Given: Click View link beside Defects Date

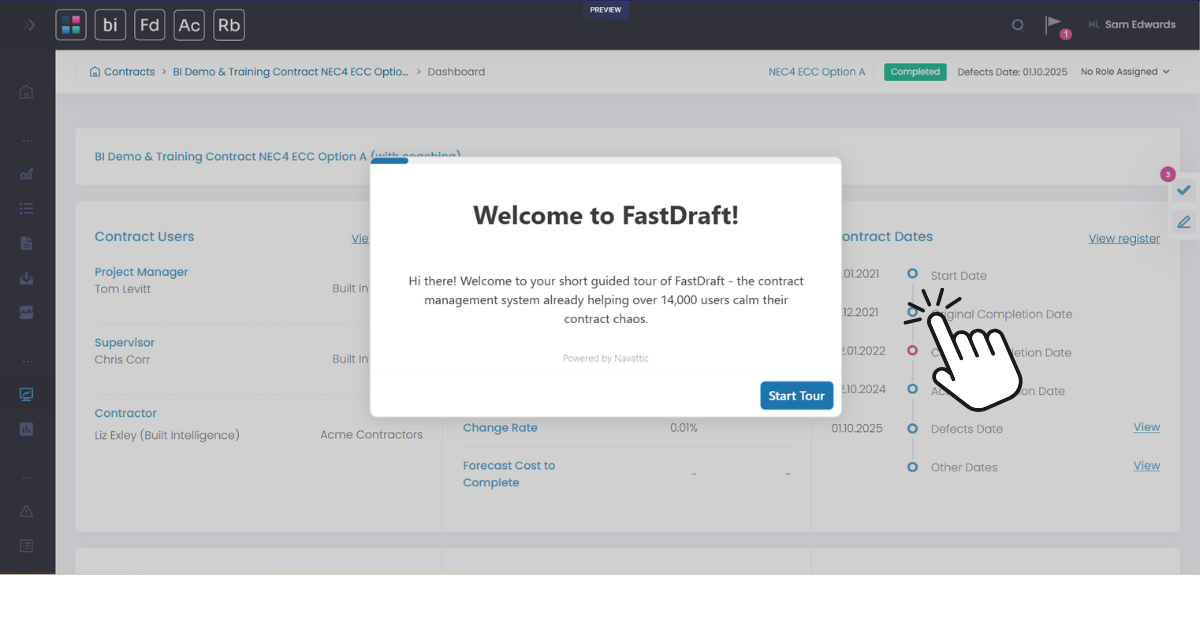Looking at the screenshot, I should [x=1147, y=427].
